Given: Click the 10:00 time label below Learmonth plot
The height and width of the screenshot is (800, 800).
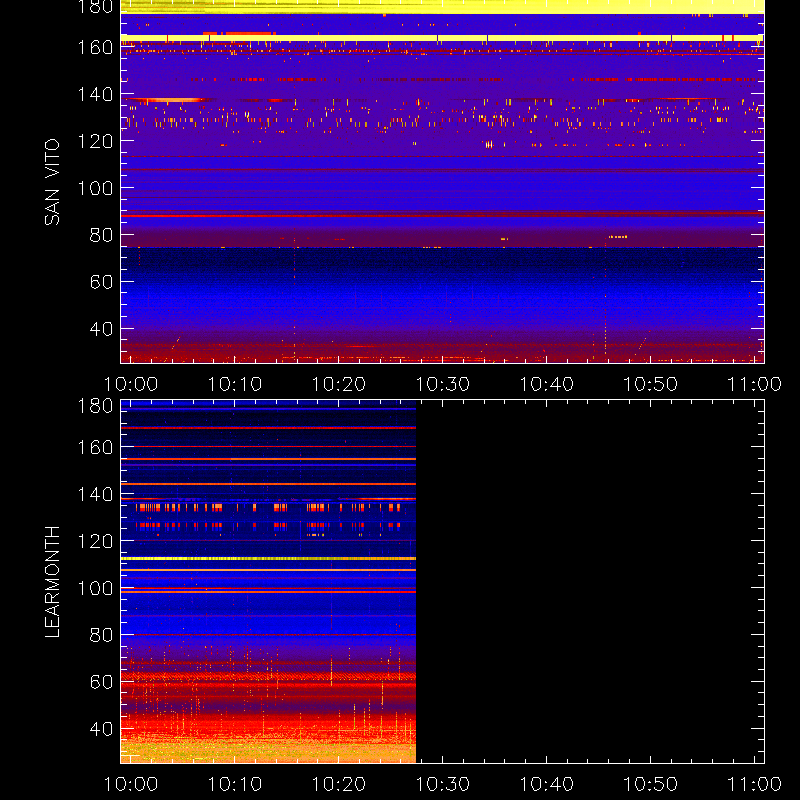Looking at the screenshot, I should point(131,784).
